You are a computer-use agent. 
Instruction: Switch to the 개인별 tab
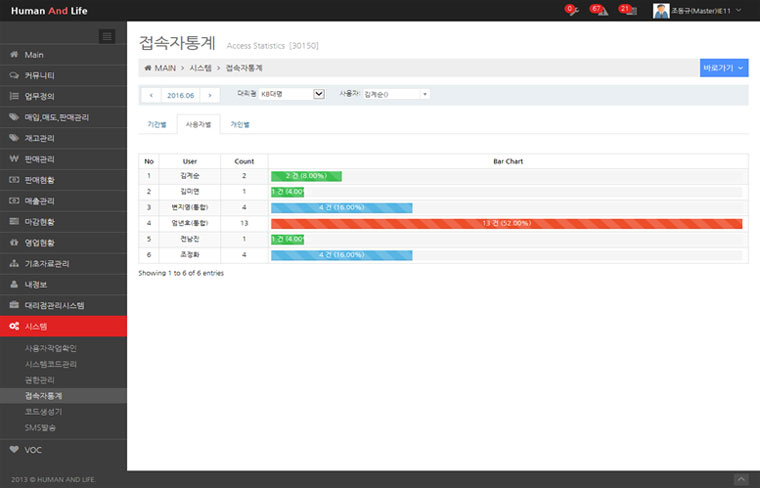point(240,125)
